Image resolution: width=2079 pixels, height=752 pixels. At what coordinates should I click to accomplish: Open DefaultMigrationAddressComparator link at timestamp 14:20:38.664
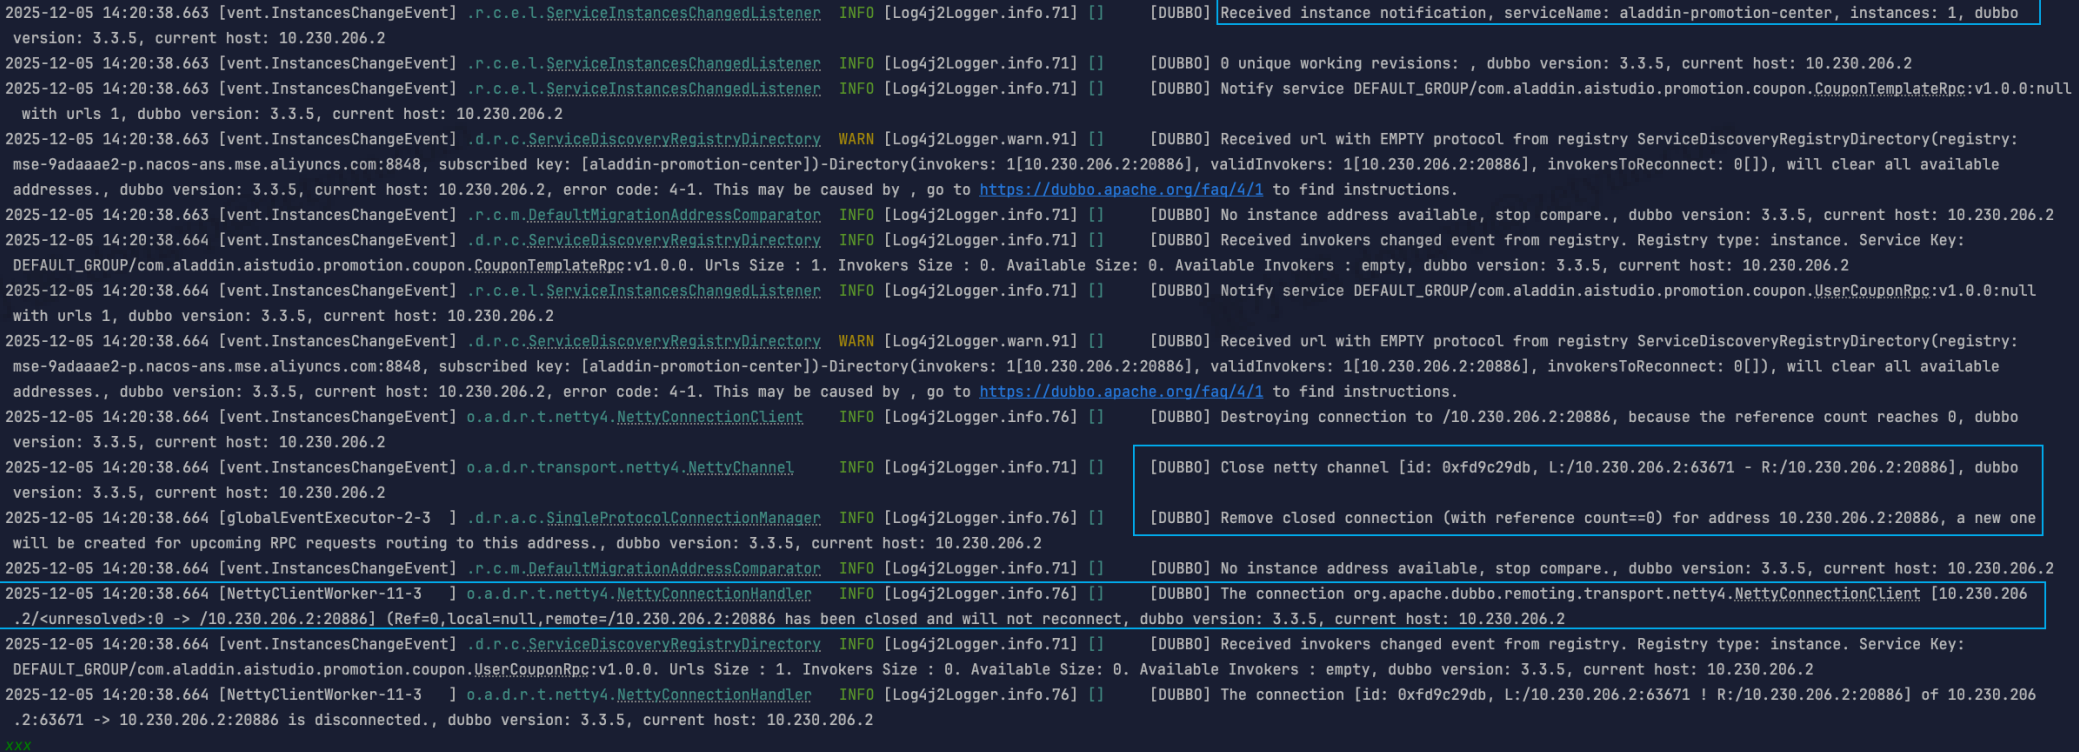coord(674,568)
